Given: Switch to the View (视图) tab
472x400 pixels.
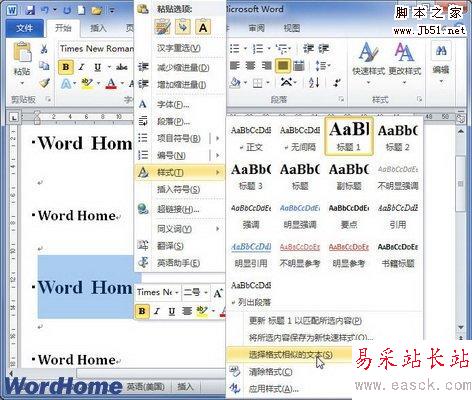Looking at the screenshot, I should click(x=292, y=28).
